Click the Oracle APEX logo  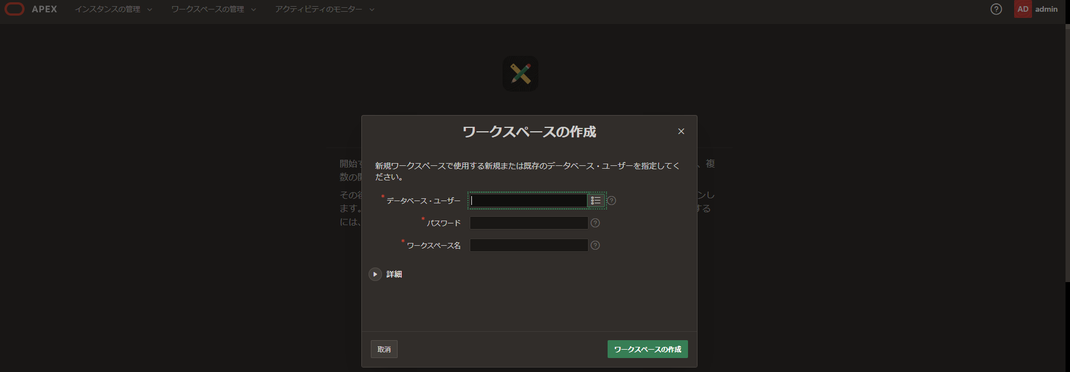point(31,9)
